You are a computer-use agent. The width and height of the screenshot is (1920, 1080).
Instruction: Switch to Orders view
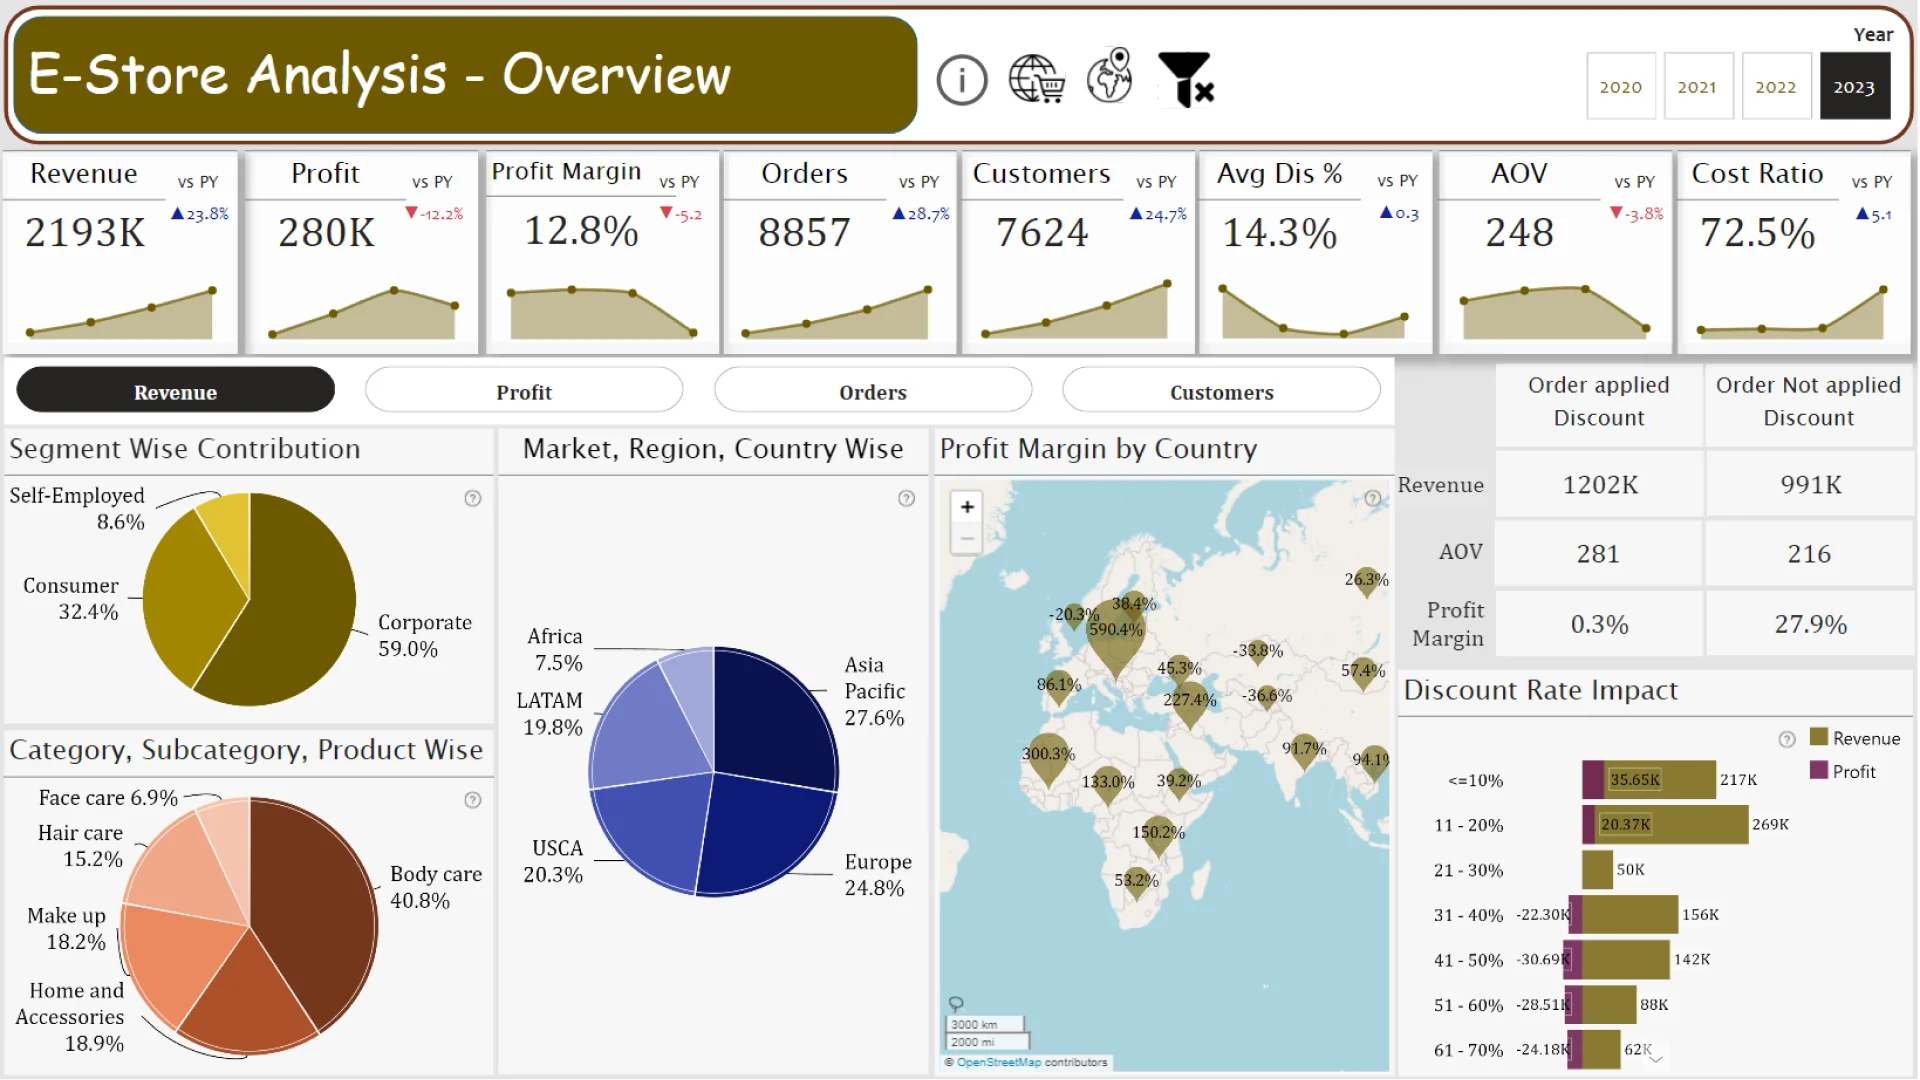click(x=873, y=391)
